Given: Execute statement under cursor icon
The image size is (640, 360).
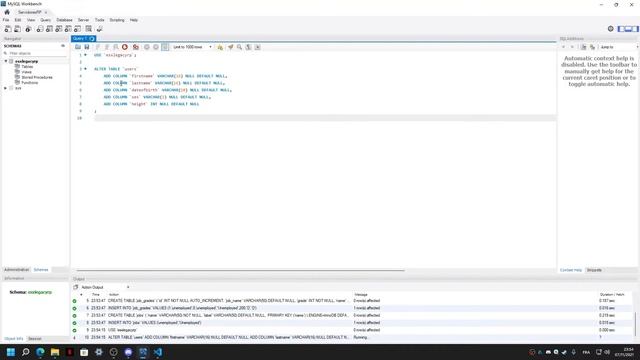Looking at the screenshot, I should pos(107,47).
